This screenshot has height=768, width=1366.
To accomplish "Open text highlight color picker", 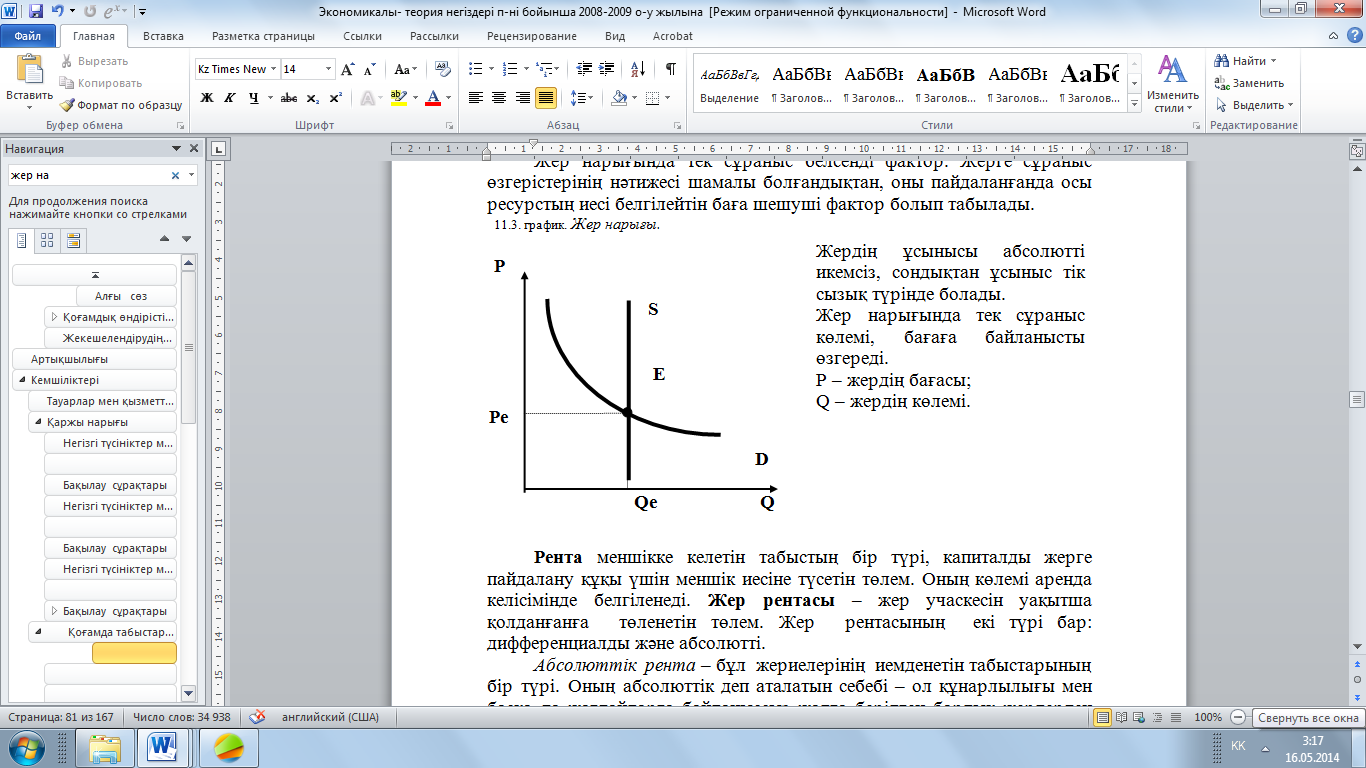I will tap(413, 98).
